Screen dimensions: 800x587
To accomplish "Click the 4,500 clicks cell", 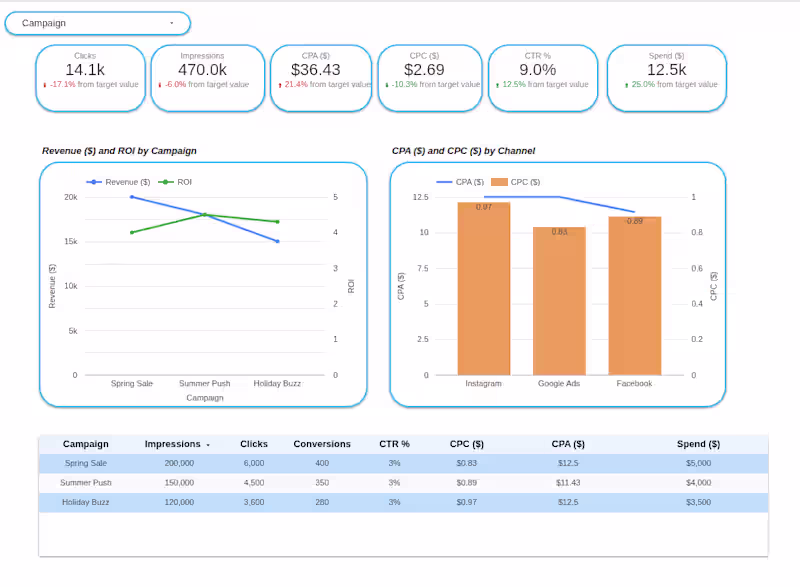I will coord(254,482).
